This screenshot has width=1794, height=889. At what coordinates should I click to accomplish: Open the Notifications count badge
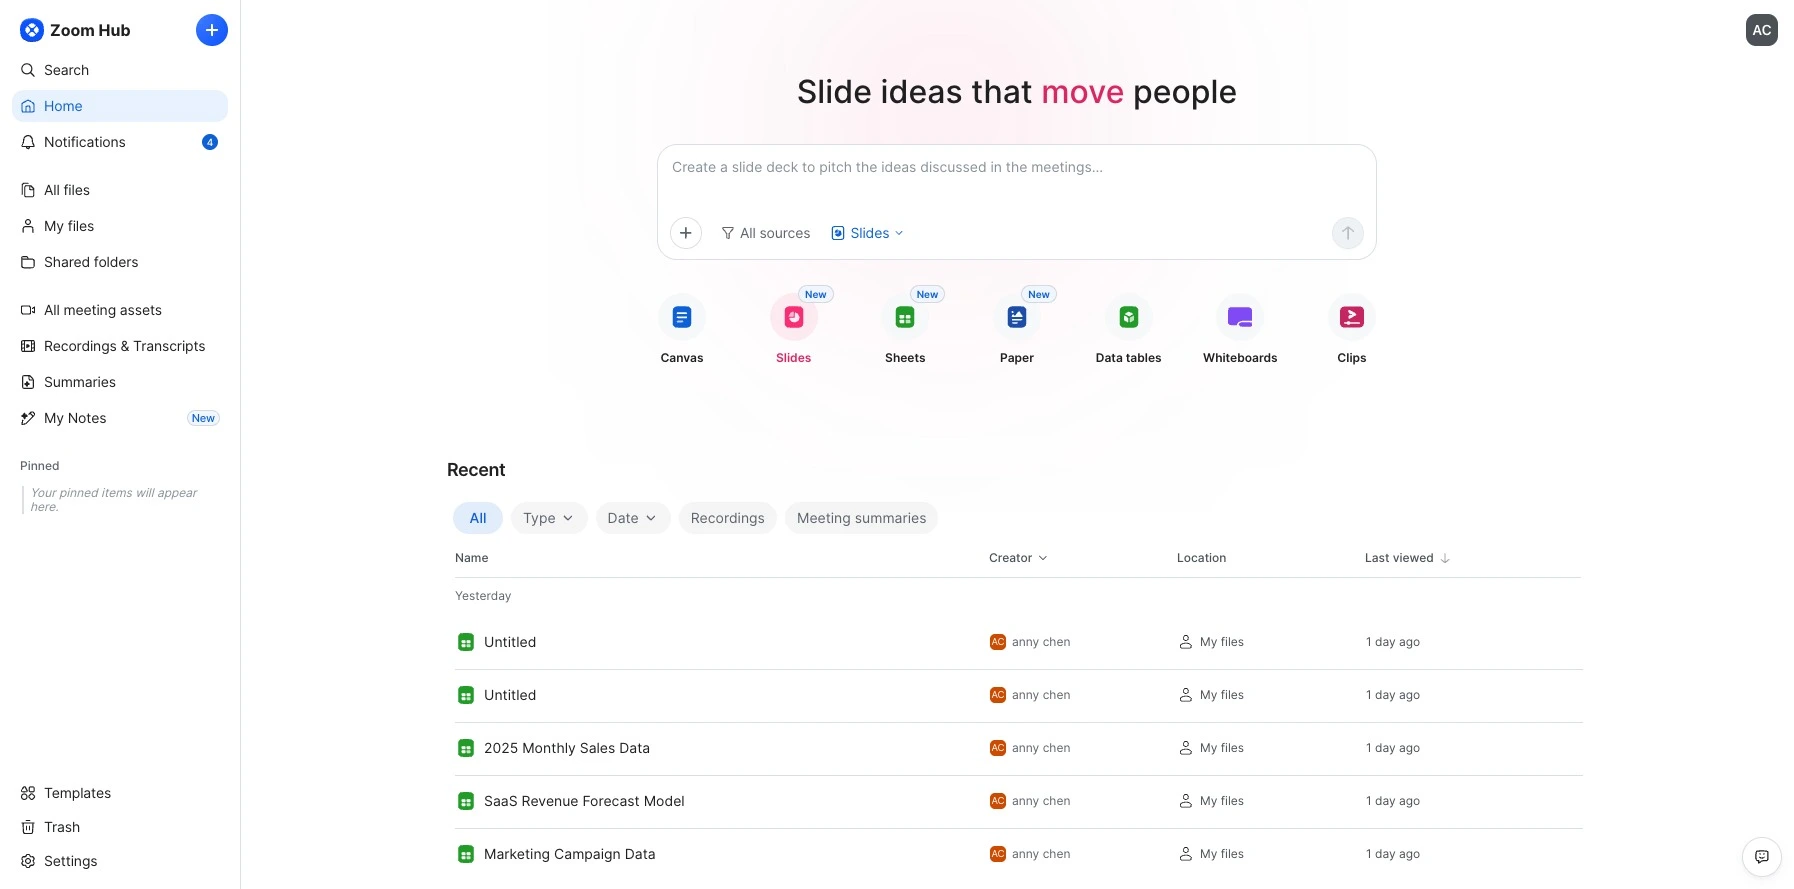pyautogui.click(x=210, y=142)
